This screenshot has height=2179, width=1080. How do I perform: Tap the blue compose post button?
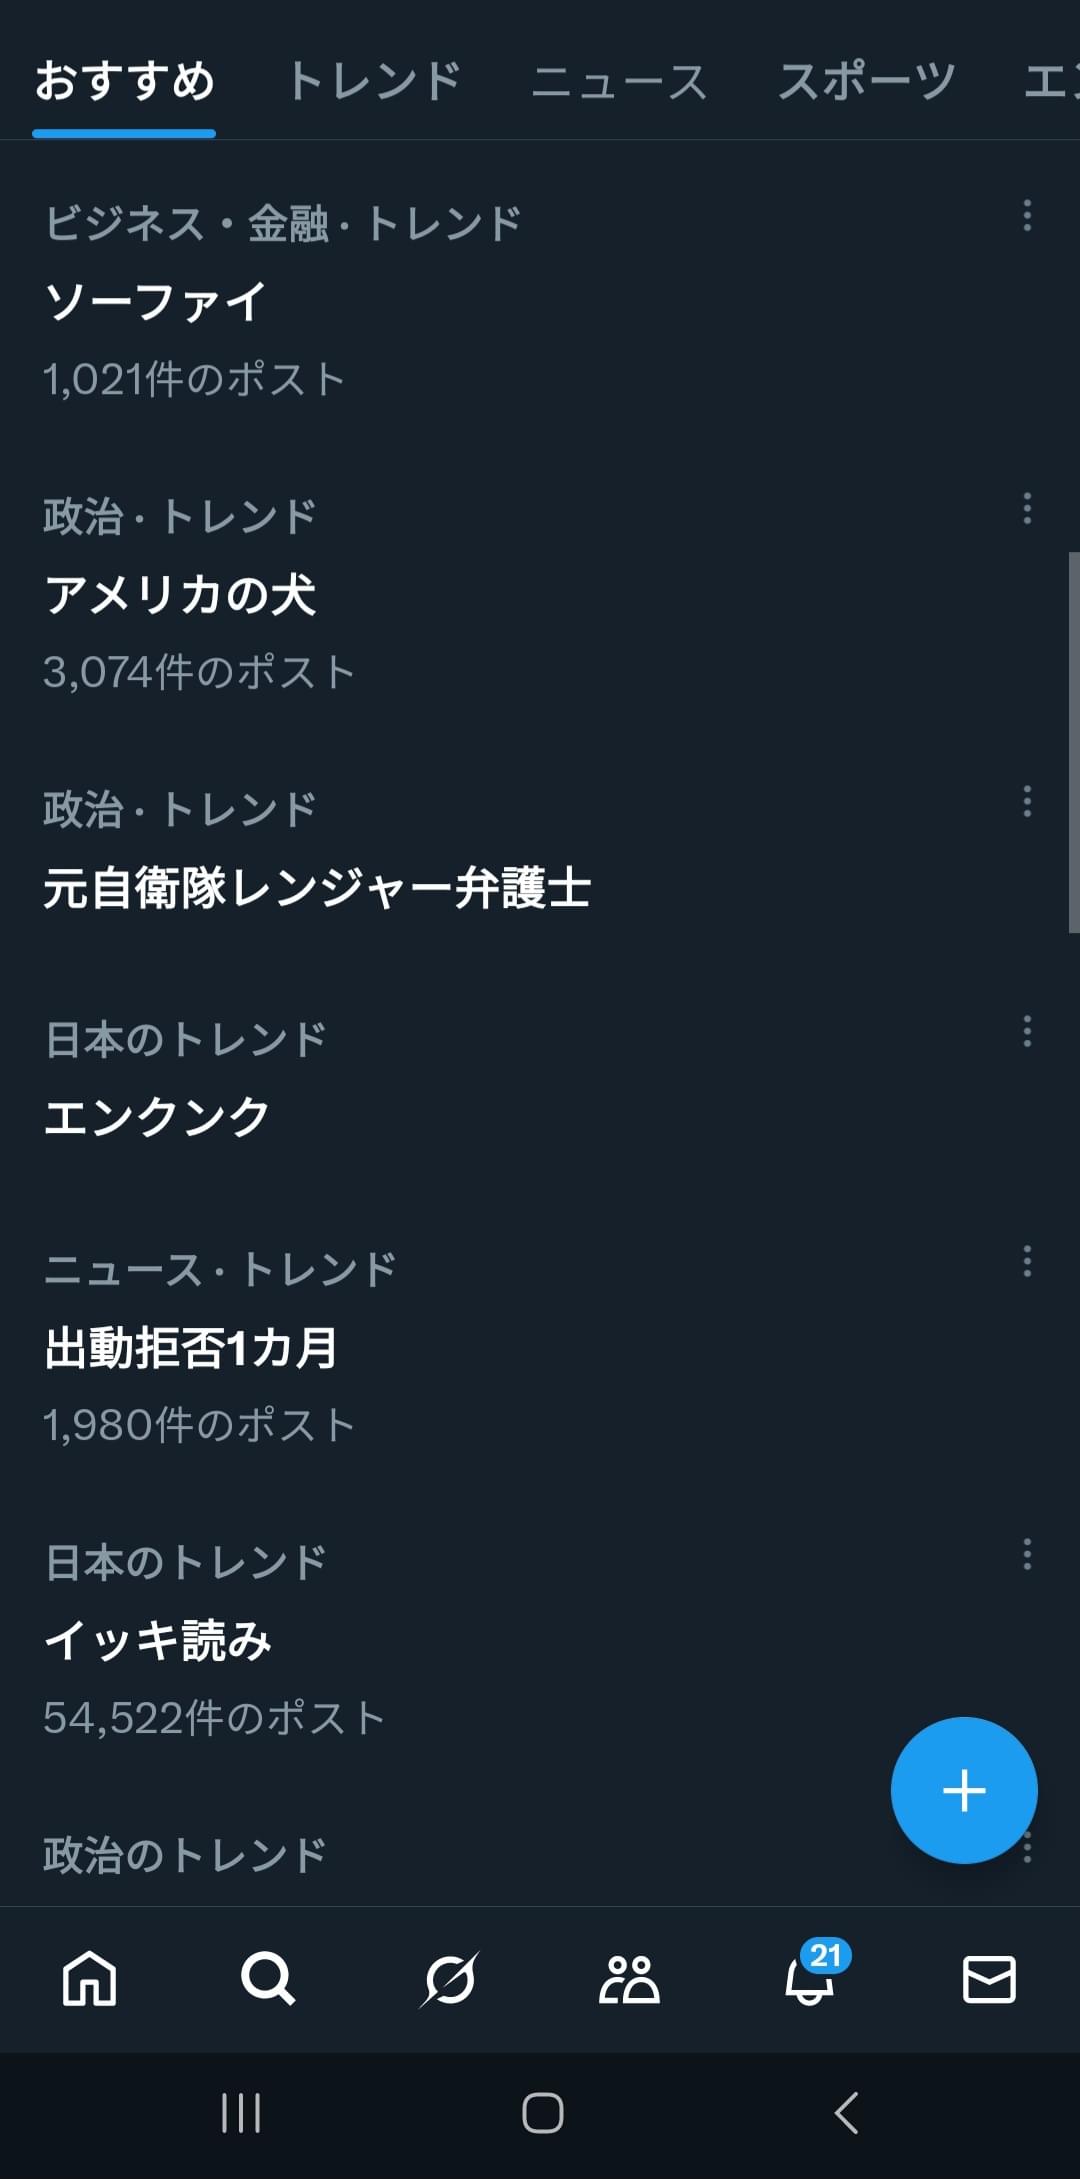[964, 1790]
